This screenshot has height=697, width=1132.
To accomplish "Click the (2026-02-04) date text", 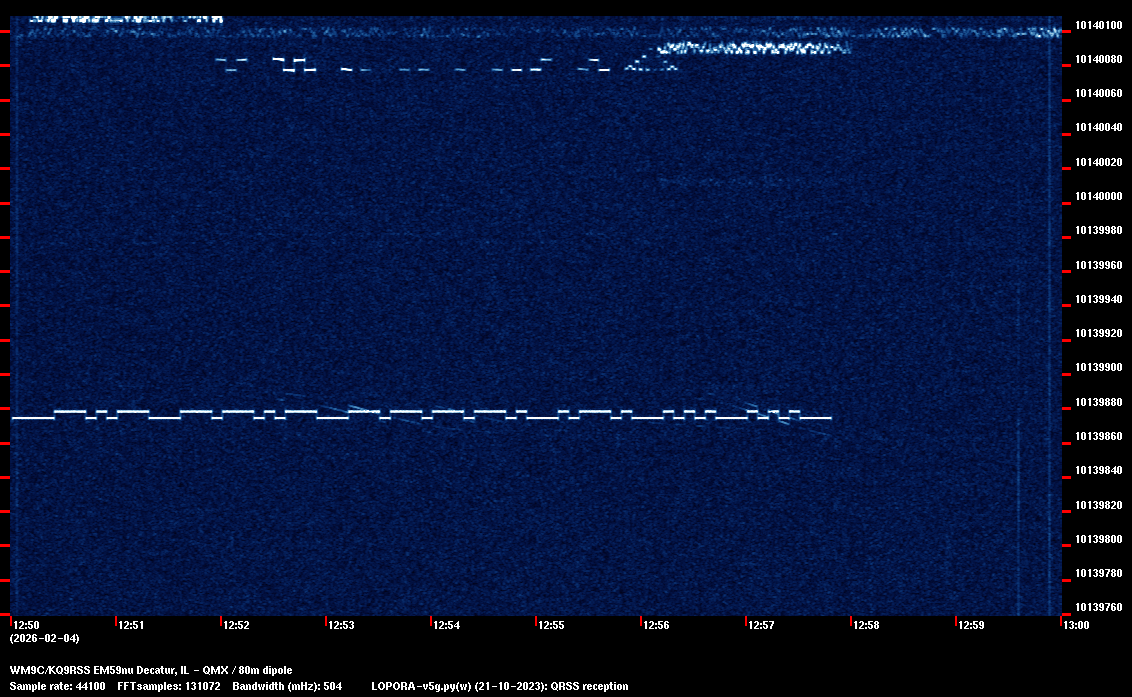I will coord(44,638).
